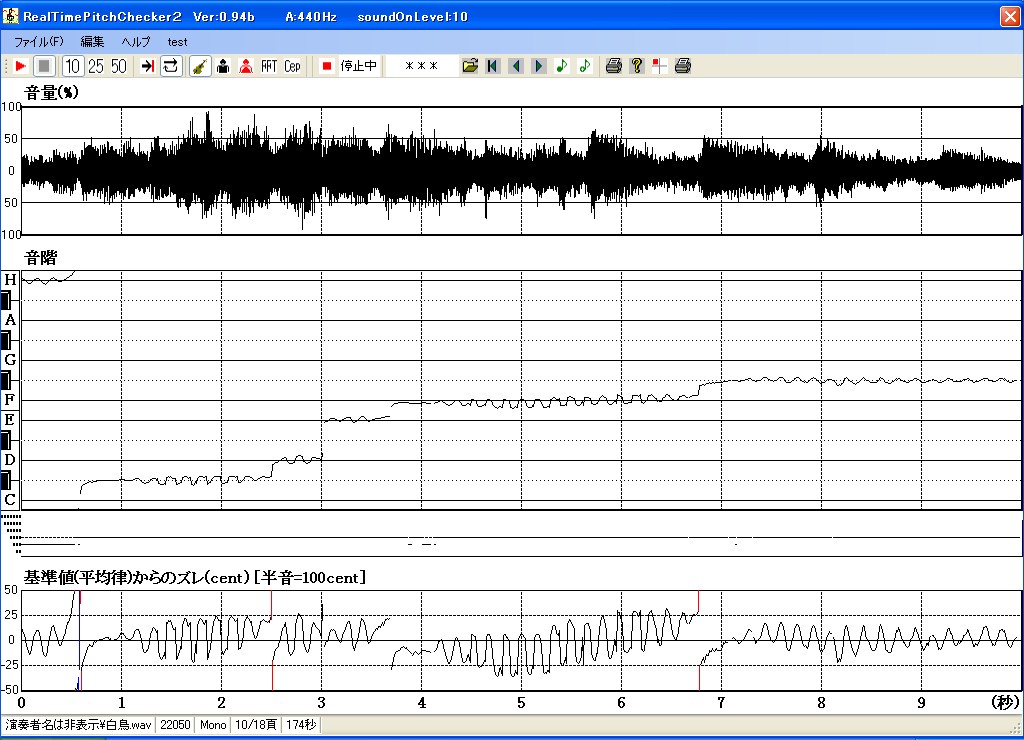The width and height of the screenshot is (1024, 740).
Task: Click the toolbar drag grip handle
Action: (x=6, y=66)
